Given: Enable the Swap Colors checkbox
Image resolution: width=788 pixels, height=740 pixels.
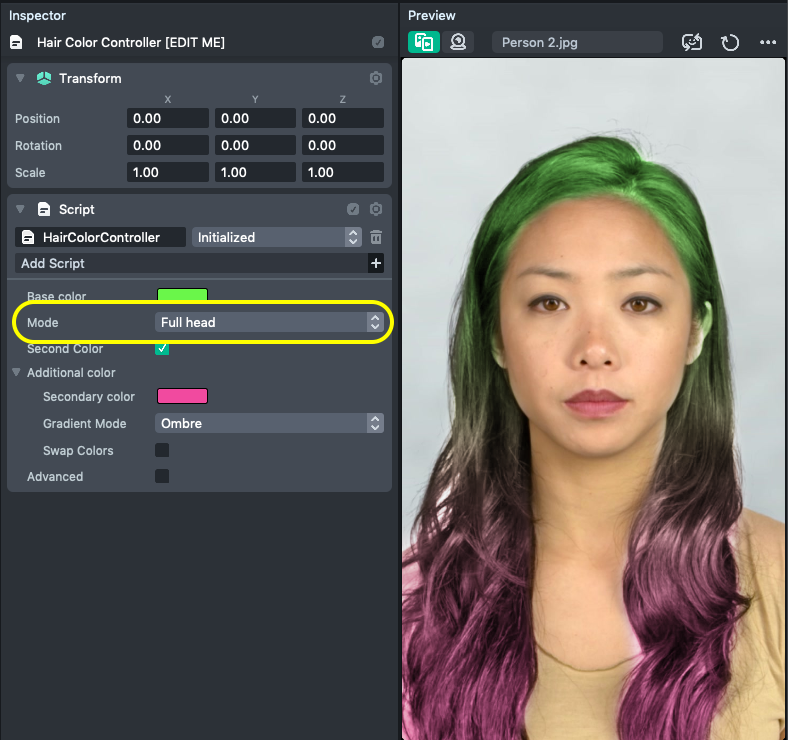Looking at the screenshot, I should pyautogui.click(x=162, y=450).
